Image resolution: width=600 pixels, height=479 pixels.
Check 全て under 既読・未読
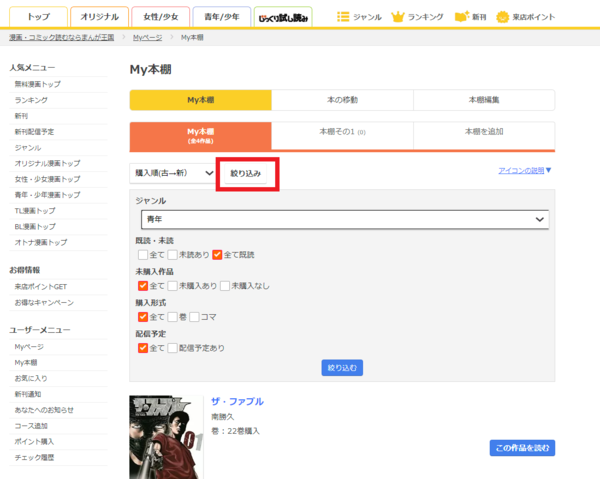click(x=143, y=255)
